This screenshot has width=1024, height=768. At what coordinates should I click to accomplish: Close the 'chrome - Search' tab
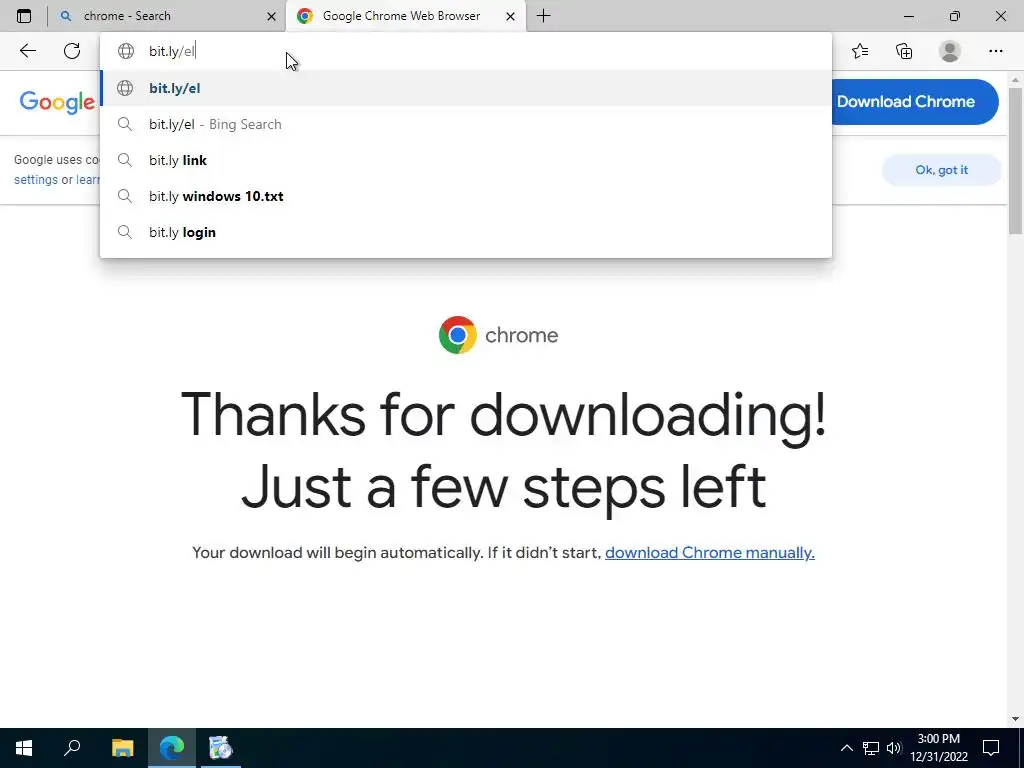click(x=272, y=16)
